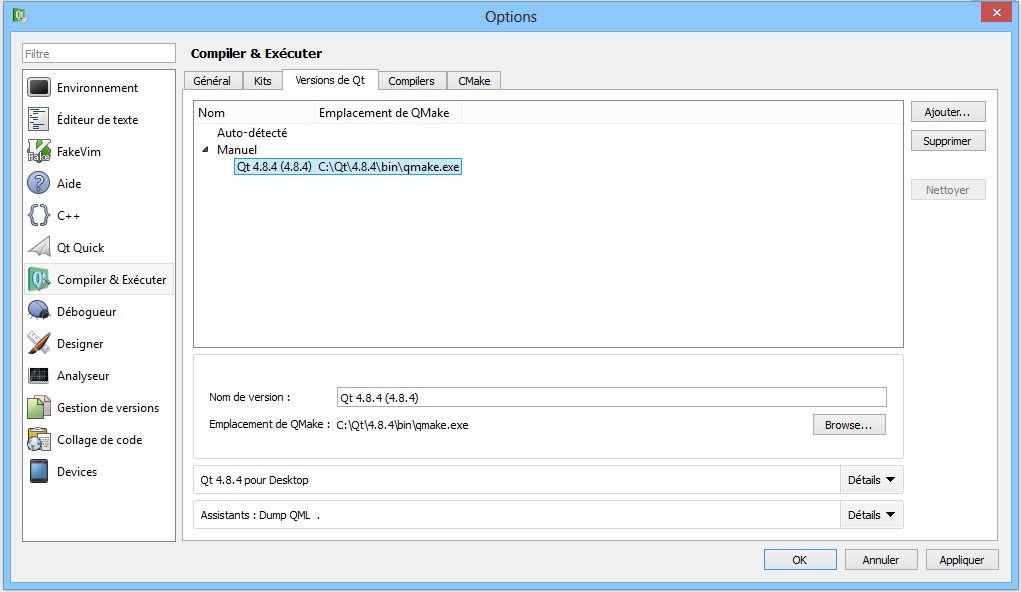This screenshot has width=1021, height=592.
Task: Switch to the Kits tab
Action: [x=262, y=81]
